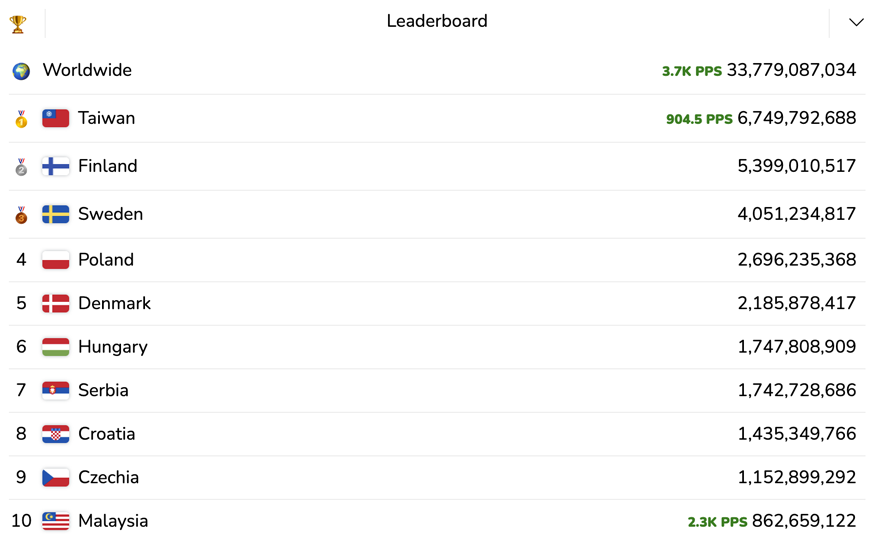Click the silver medal beside Finland
The width and height of the screenshot is (880, 539).
21,167
